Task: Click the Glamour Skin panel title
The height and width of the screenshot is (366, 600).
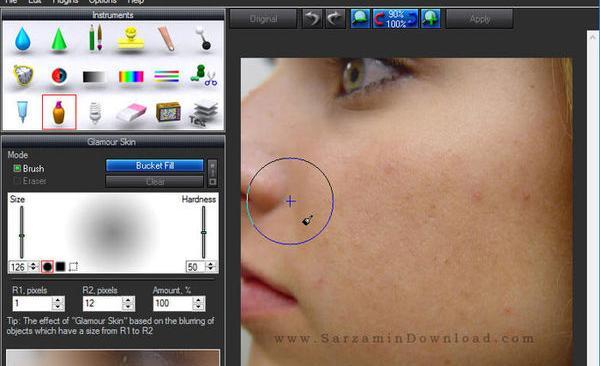Action: 111,142
